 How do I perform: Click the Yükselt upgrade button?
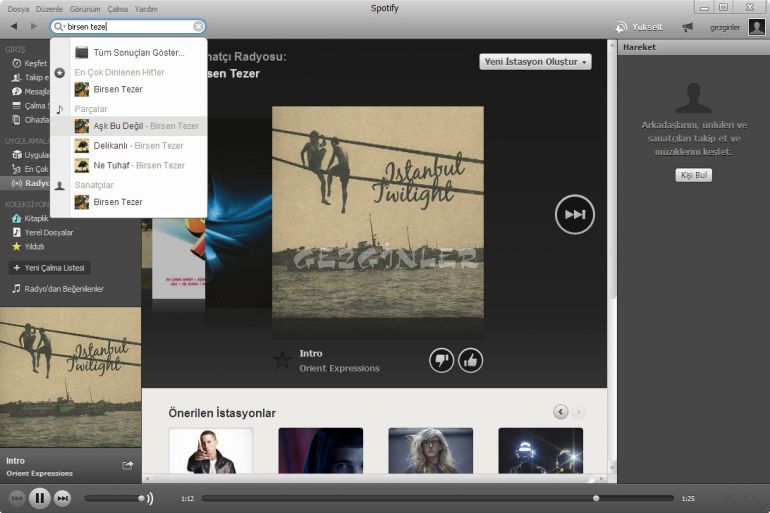tap(639, 27)
